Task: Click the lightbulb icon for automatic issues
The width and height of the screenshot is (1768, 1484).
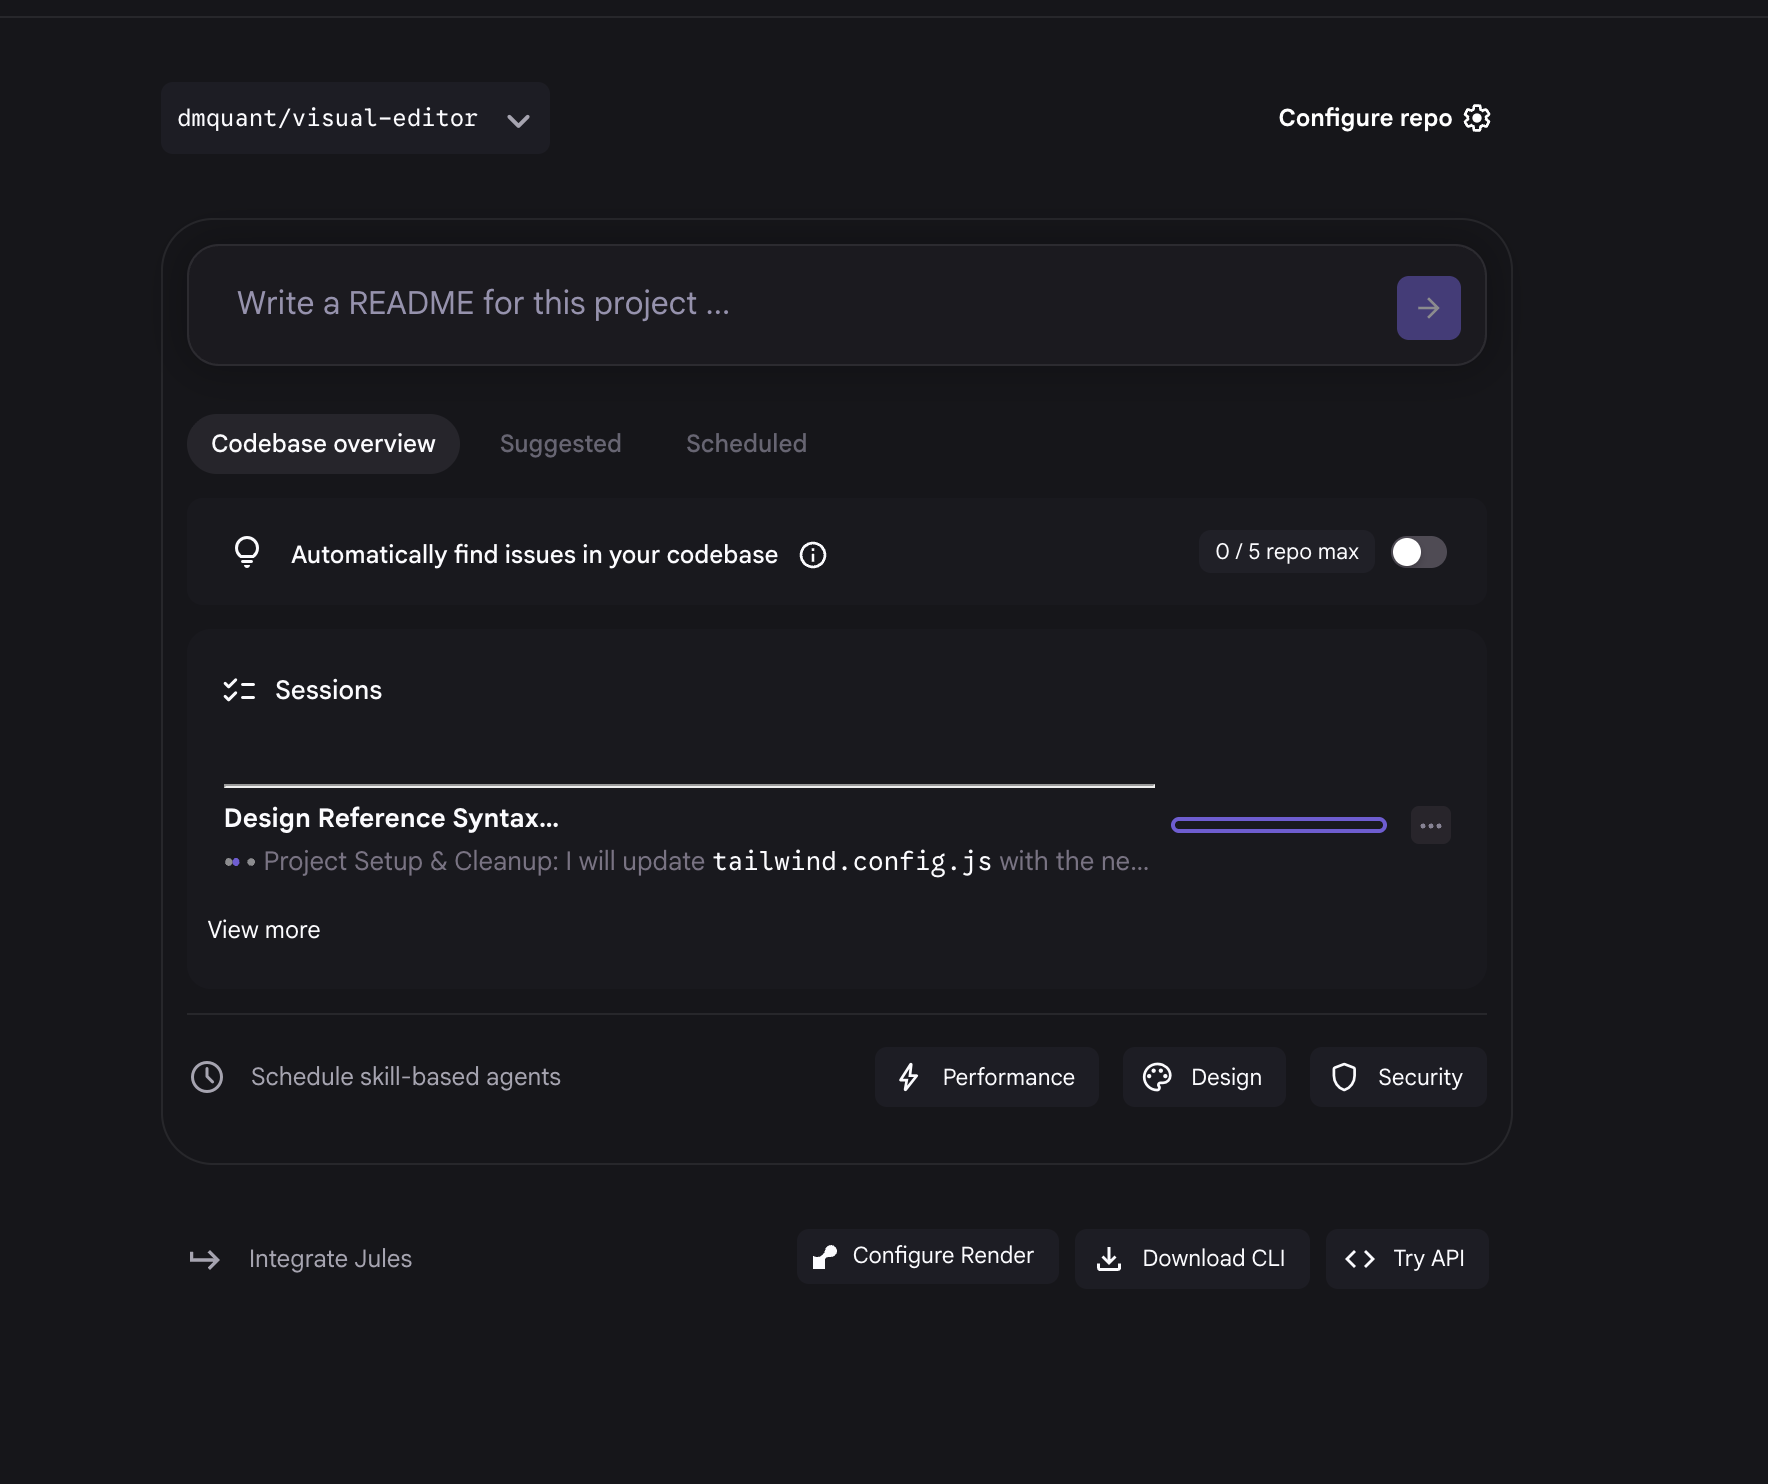Action: (x=247, y=552)
